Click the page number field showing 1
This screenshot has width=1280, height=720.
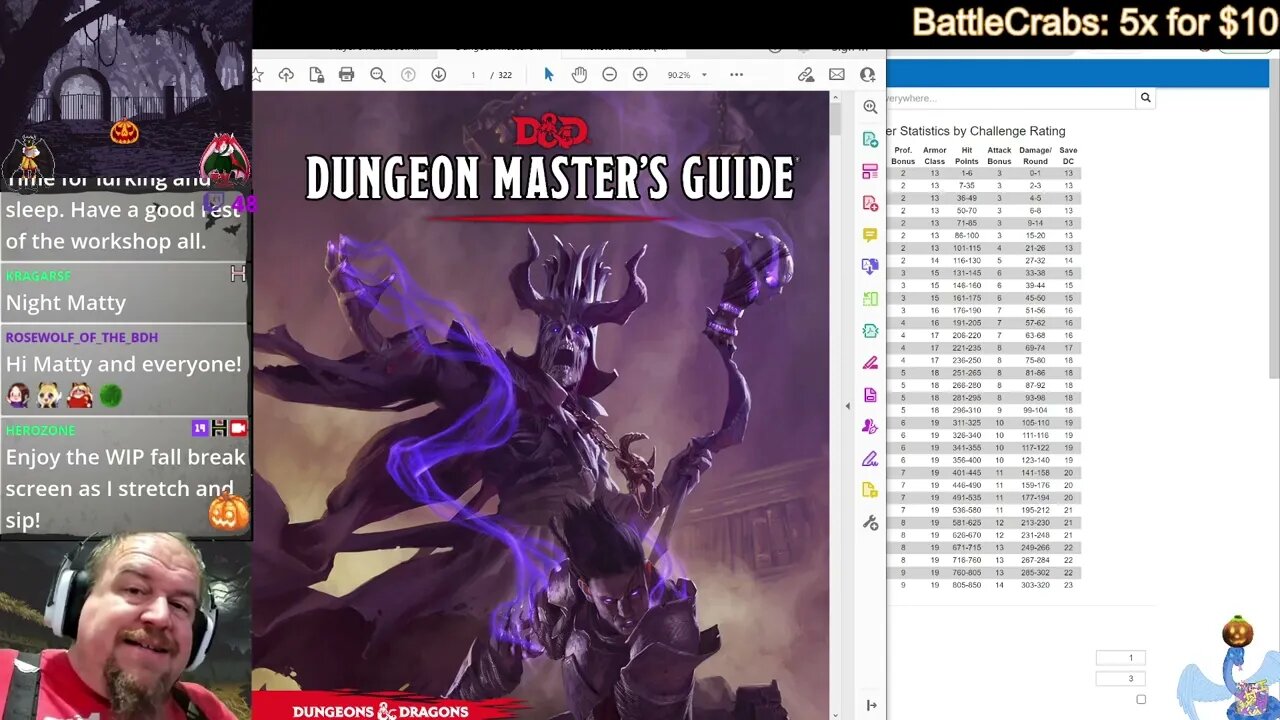click(473, 75)
